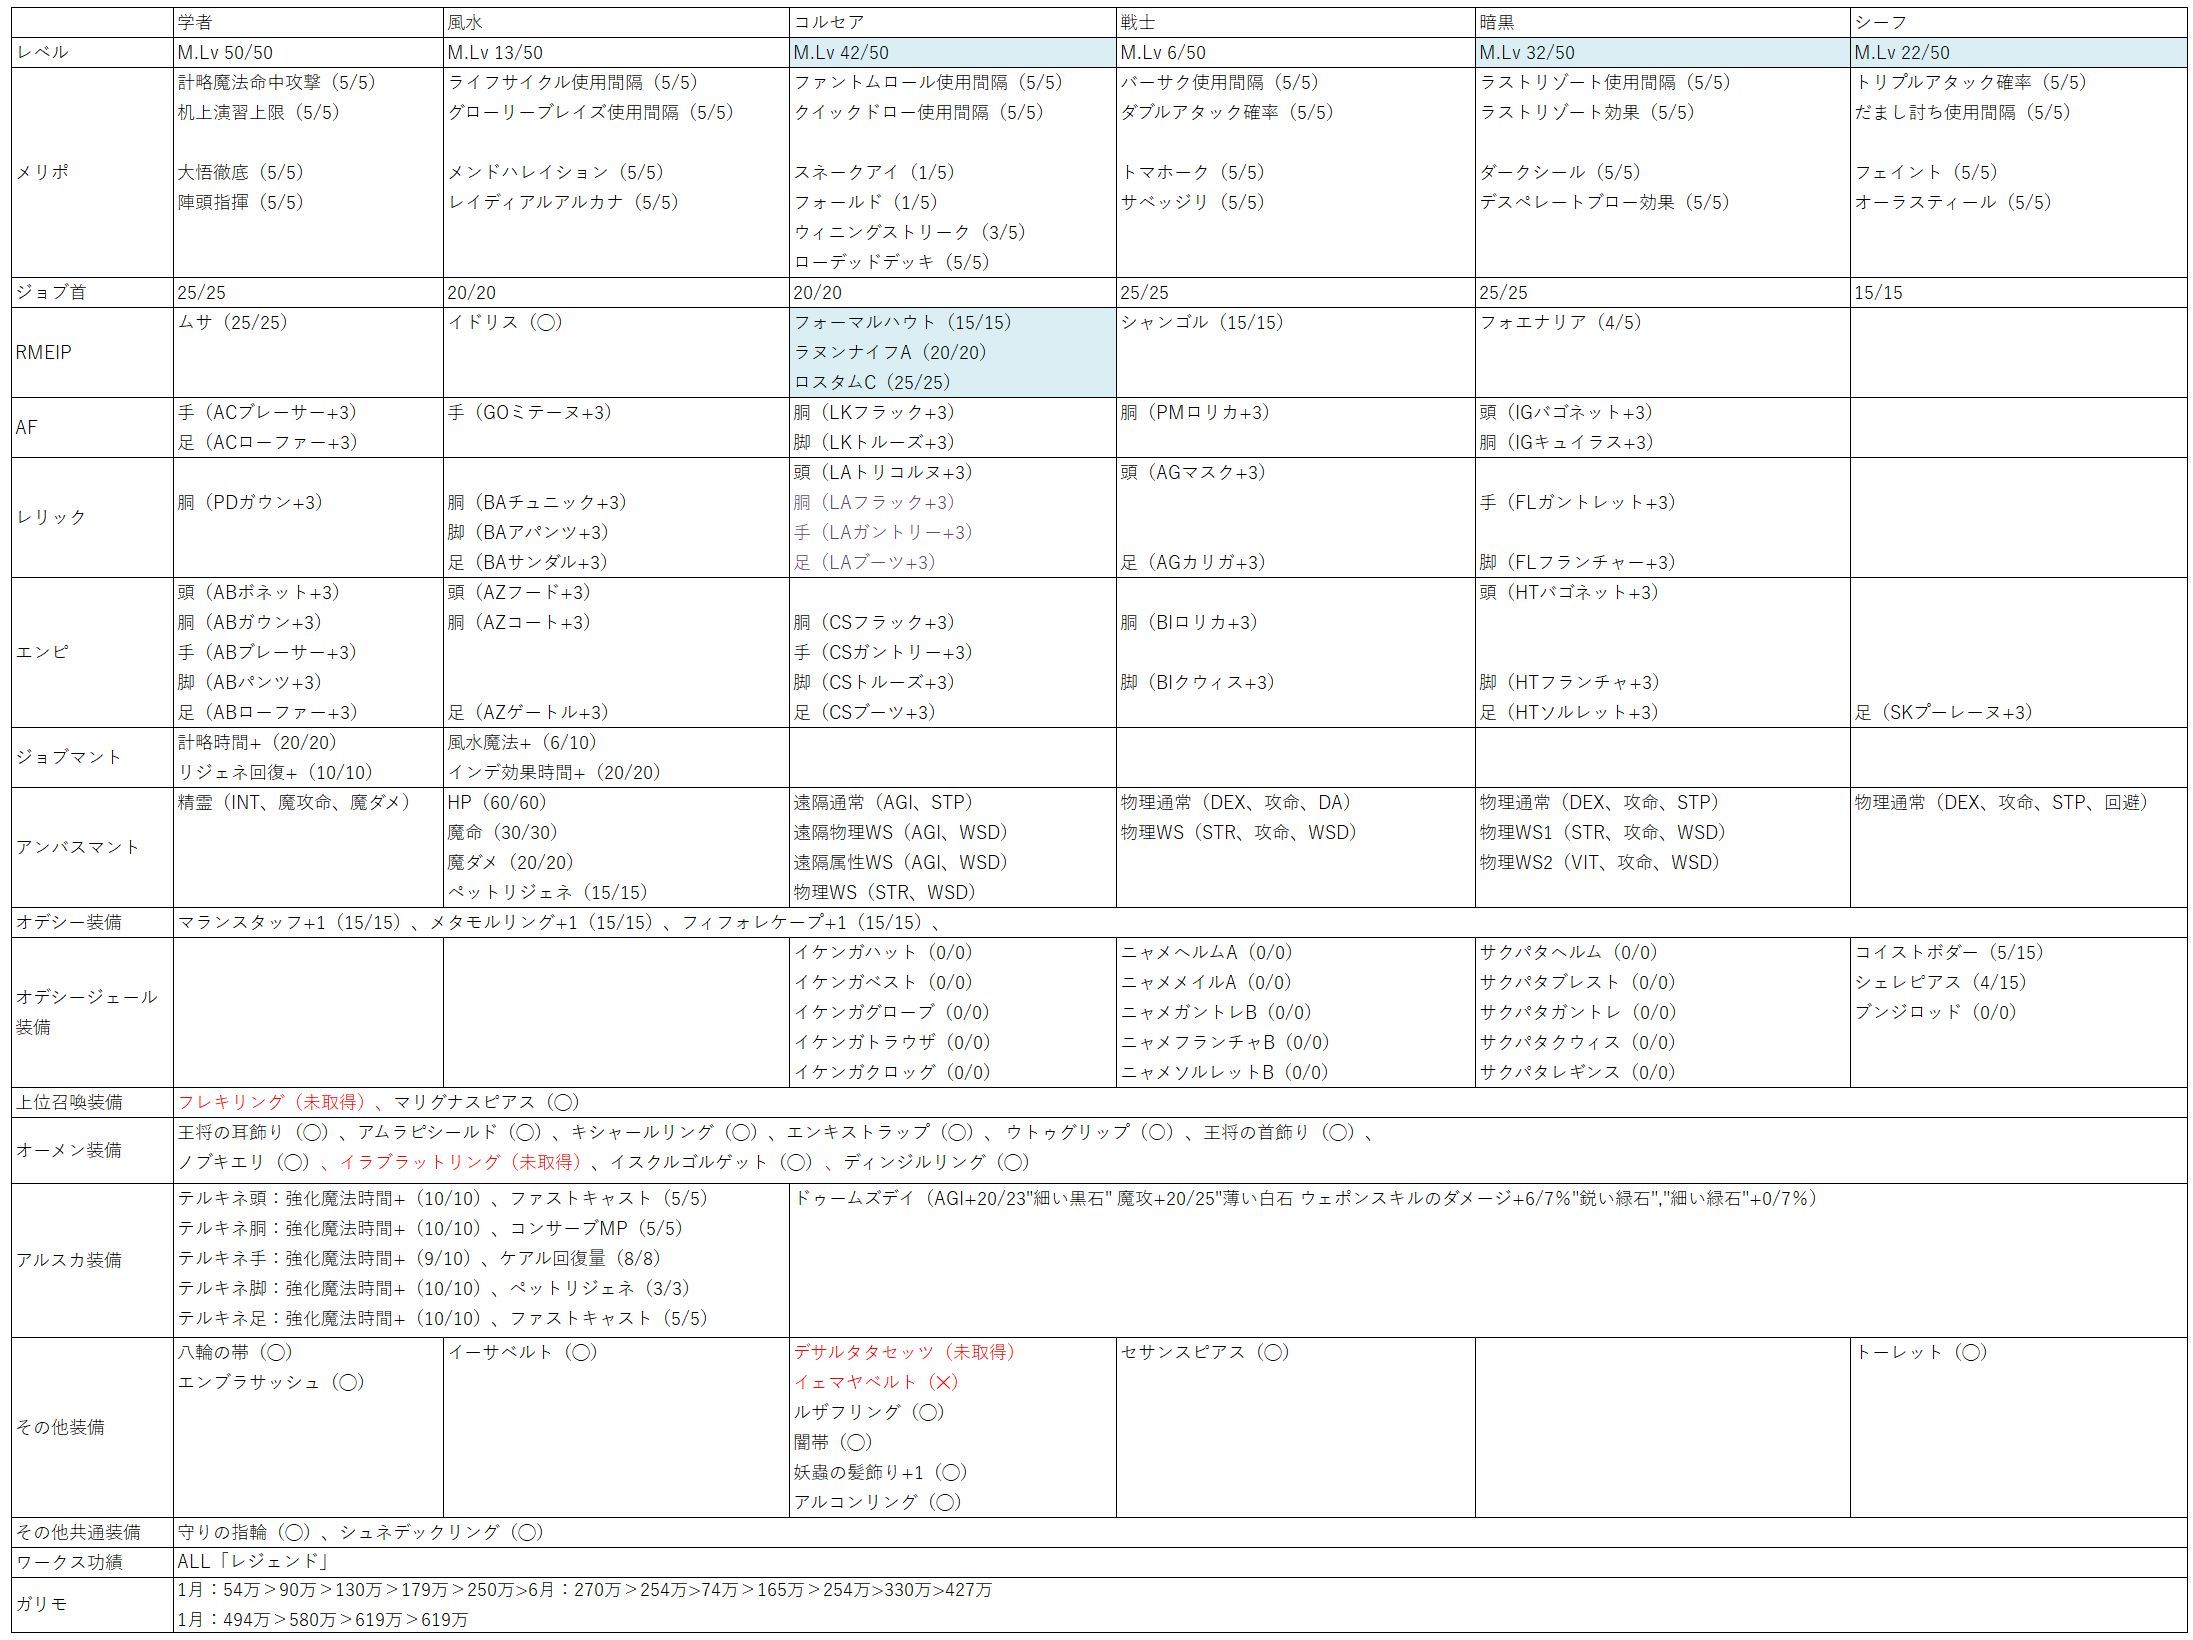Image resolution: width=2193 pixels, height=1640 pixels.
Task: Click the コイストボダー (5/15) entry
Action: (x=1949, y=952)
